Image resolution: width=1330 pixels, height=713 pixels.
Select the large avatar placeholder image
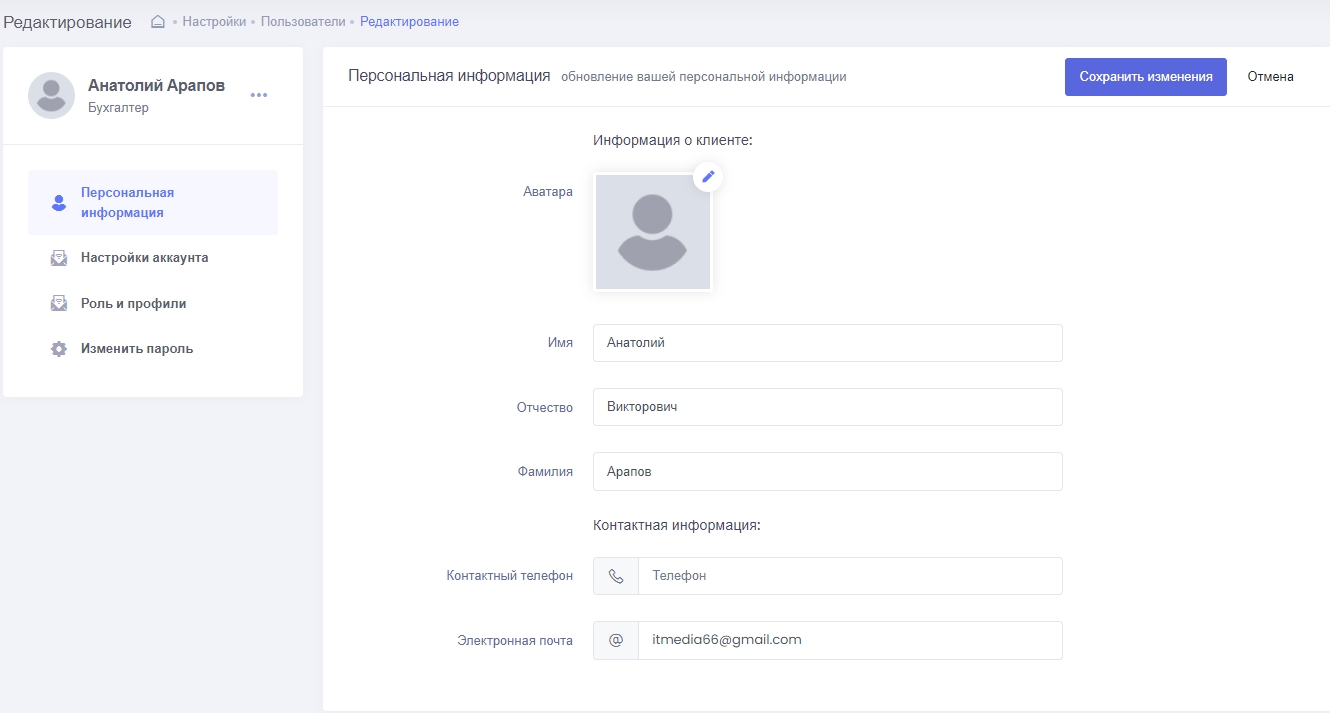tap(652, 232)
